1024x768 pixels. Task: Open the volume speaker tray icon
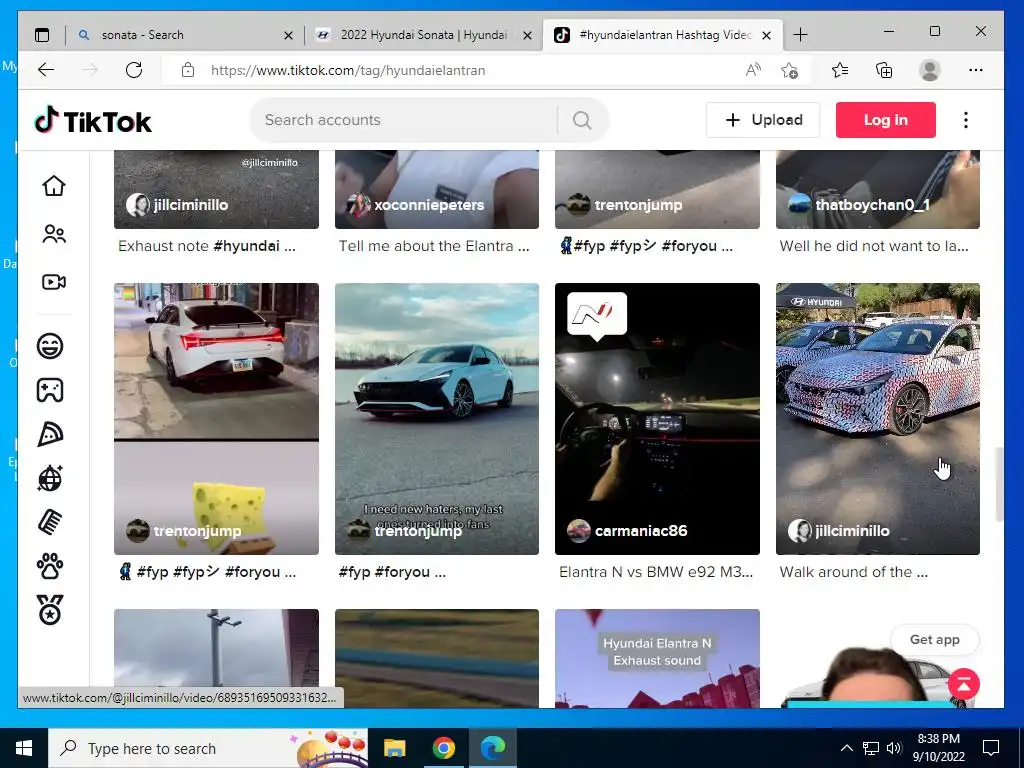tap(894, 748)
